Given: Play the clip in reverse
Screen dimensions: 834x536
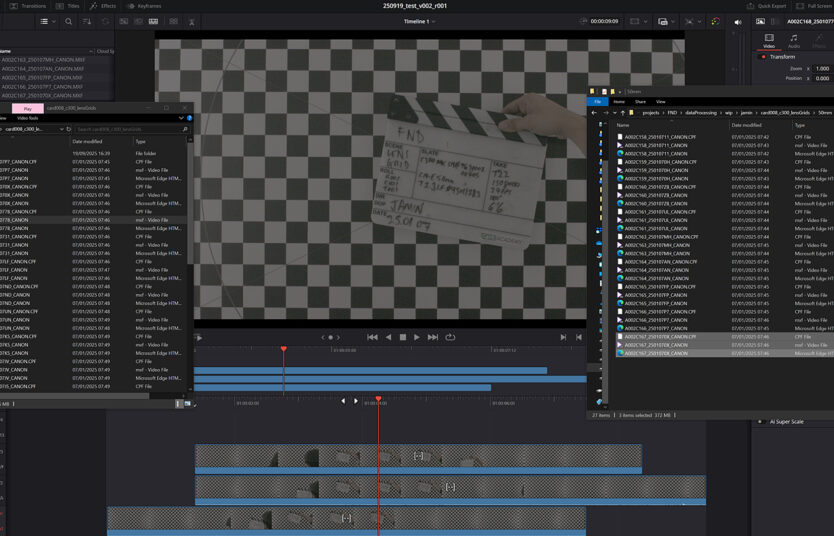Looking at the screenshot, I should pos(389,337).
